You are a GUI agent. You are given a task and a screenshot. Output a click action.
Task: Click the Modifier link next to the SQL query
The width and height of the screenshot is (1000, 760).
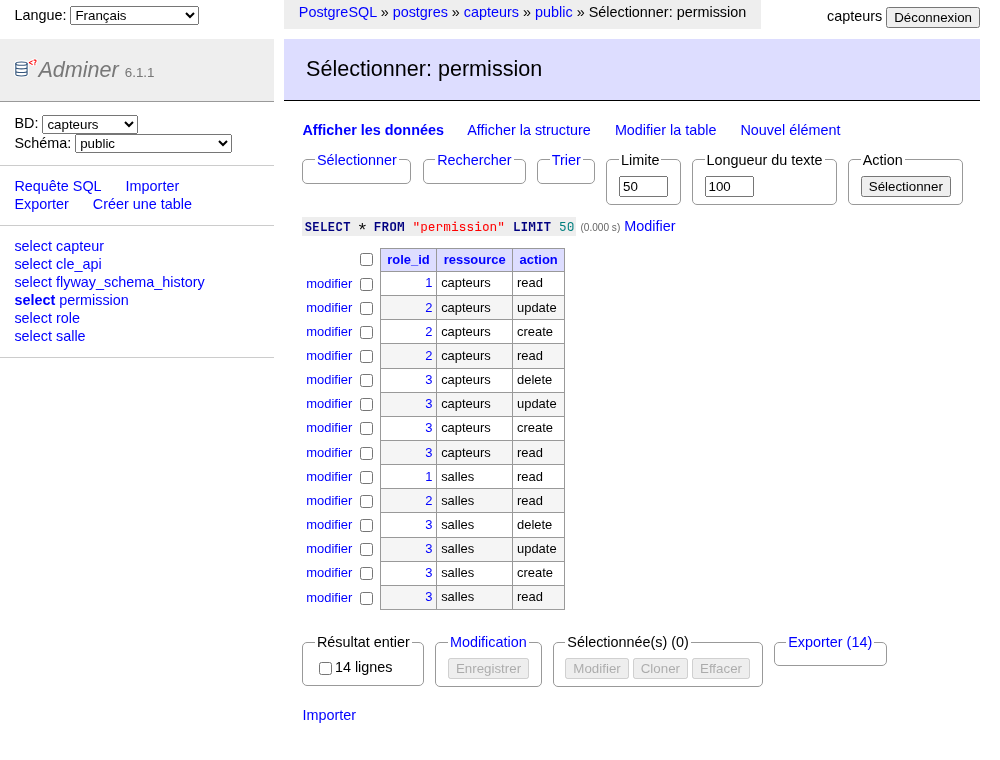[649, 226]
